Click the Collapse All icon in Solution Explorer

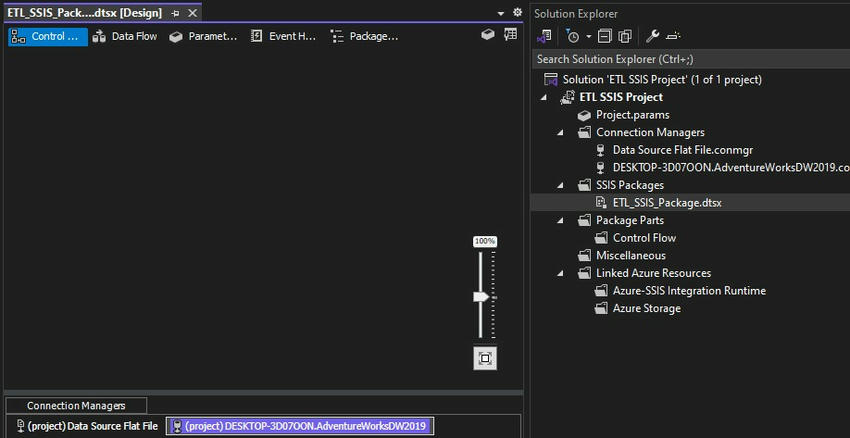[604, 36]
